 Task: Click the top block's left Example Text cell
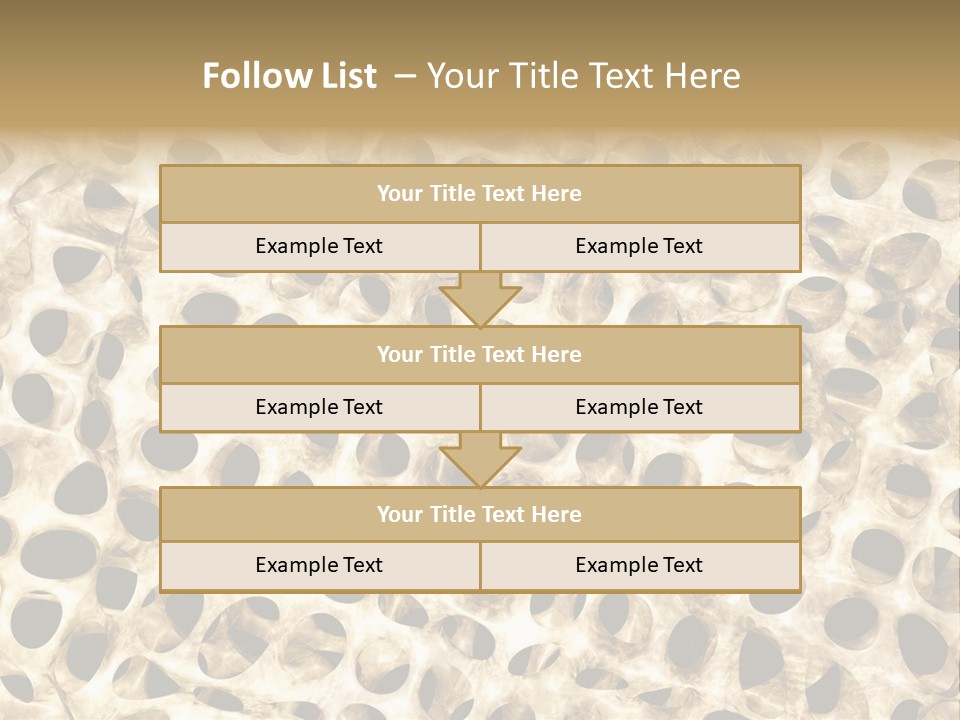point(319,246)
